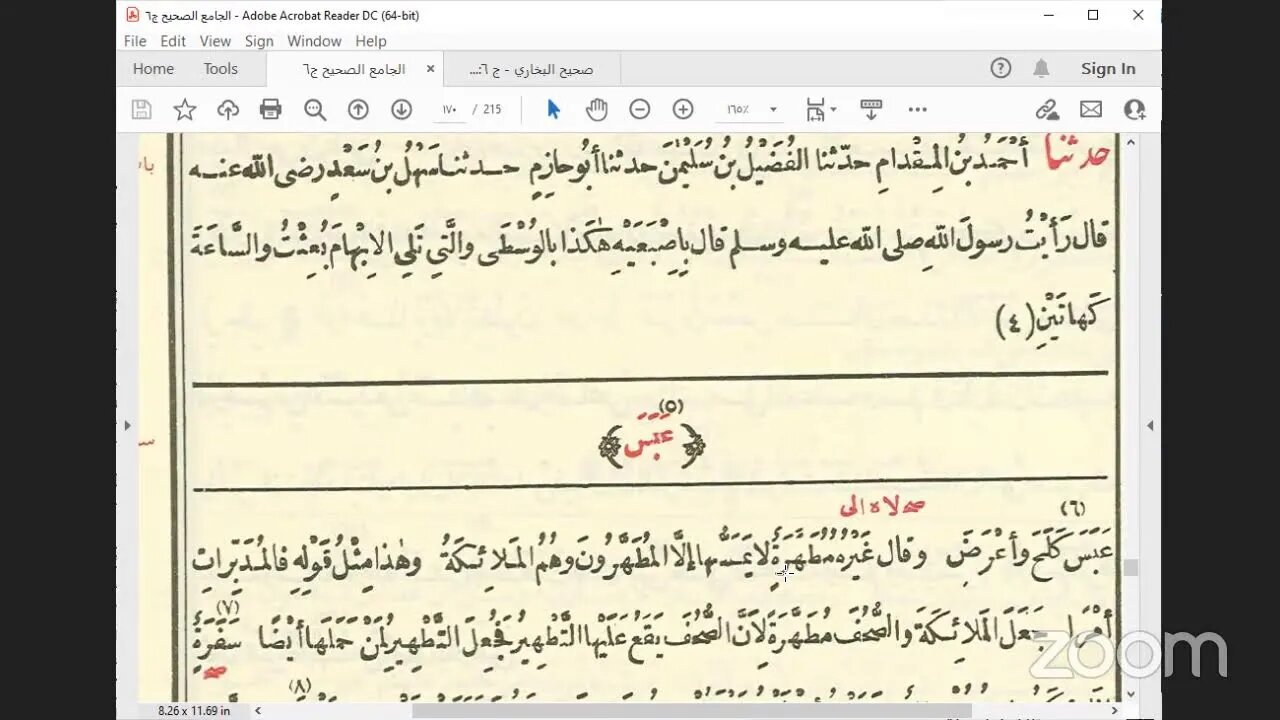Share a link with the link icon

point(1047,110)
